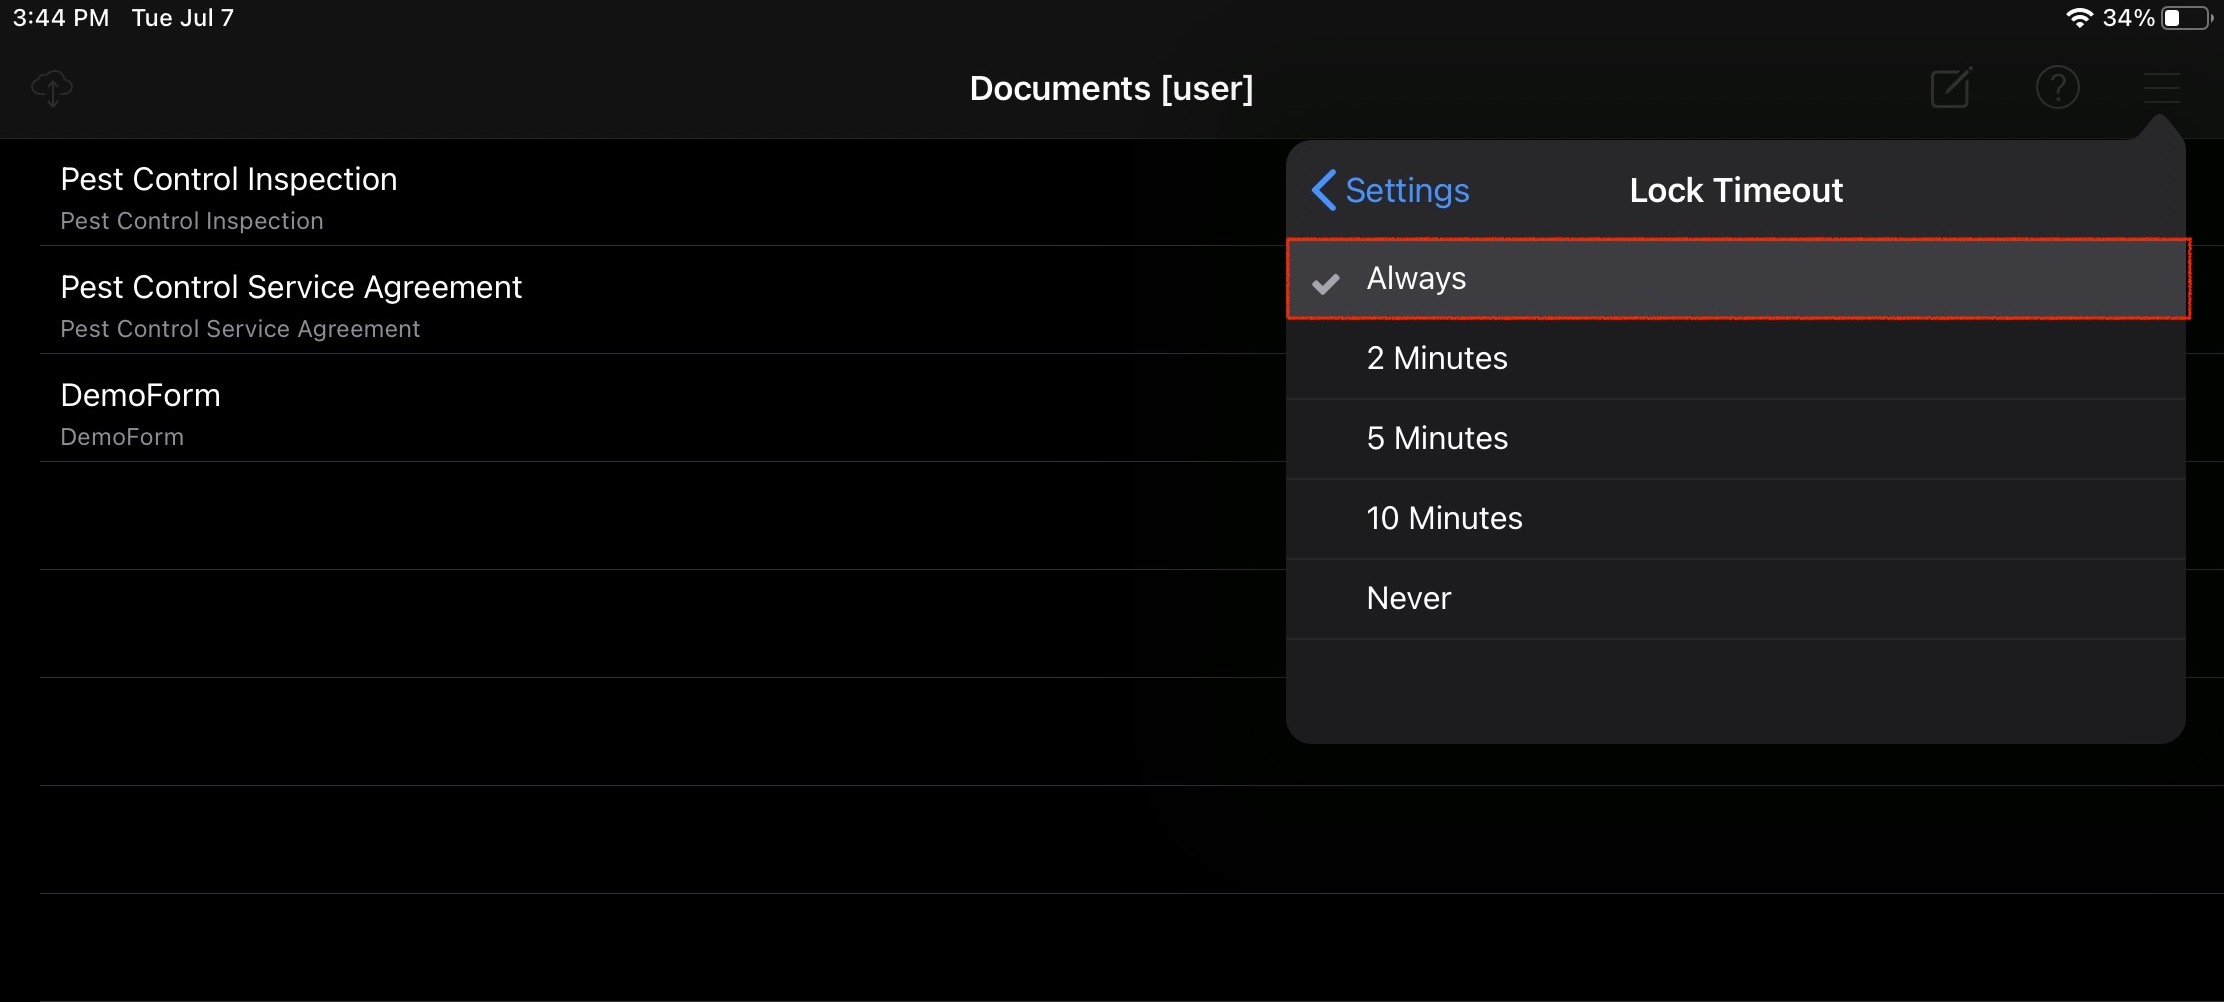The width and height of the screenshot is (2224, 1002).
Task: Open help via the question mark icon
Action: [2057, 88]
